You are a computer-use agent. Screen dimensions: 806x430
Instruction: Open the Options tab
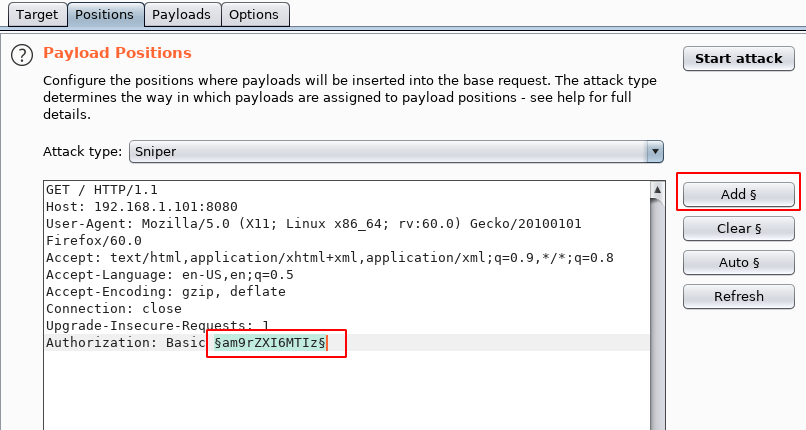pos(254,14)
